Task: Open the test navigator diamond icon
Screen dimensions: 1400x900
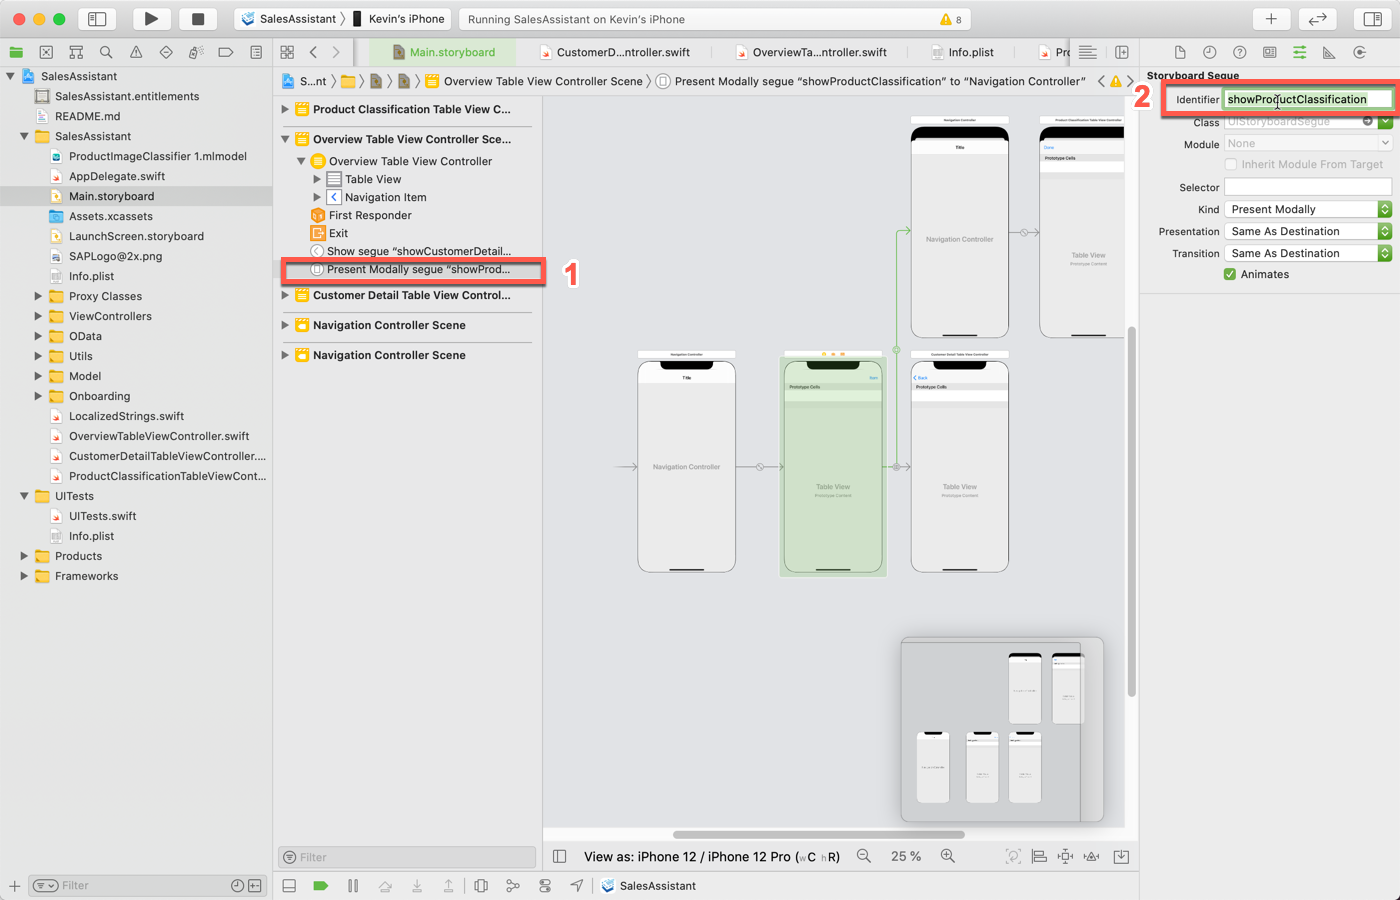Action: tap(166, 52)
